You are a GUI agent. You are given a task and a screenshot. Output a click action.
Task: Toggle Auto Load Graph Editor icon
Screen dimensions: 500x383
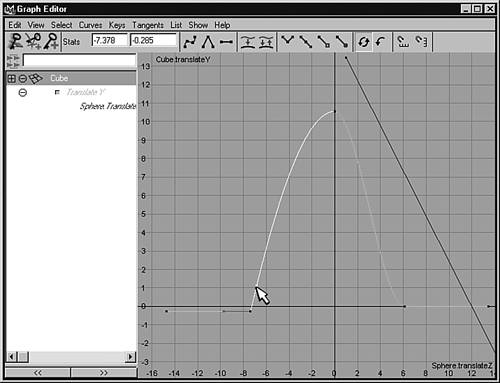(363, 42)
